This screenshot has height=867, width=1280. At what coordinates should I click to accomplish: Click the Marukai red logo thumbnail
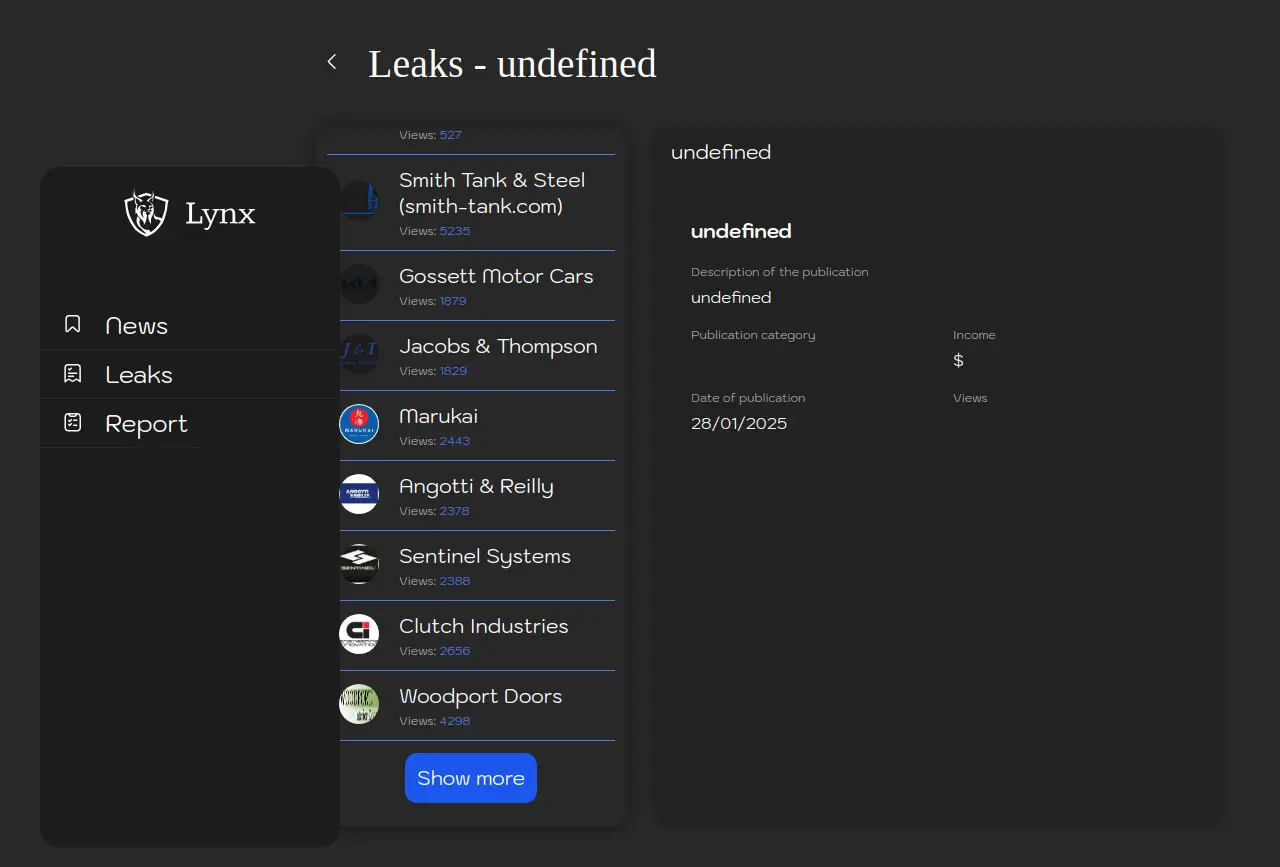click(359, 424)
